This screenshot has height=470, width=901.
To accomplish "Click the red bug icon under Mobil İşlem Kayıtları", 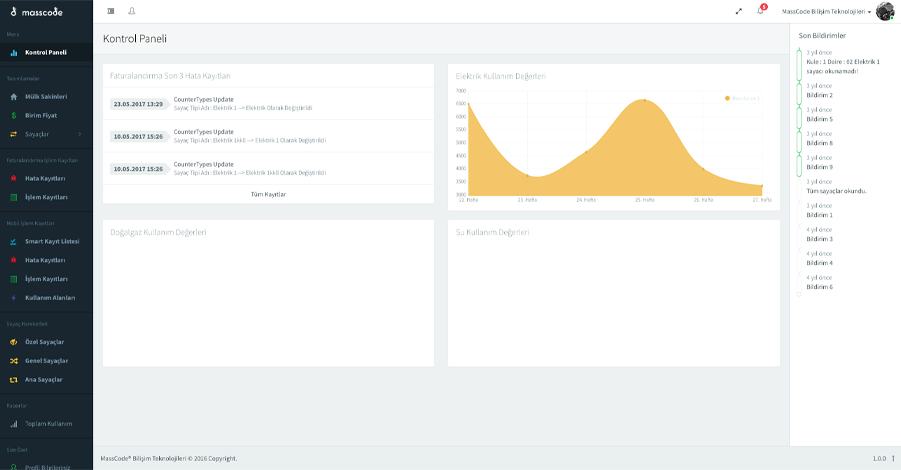I will (14, 260).
